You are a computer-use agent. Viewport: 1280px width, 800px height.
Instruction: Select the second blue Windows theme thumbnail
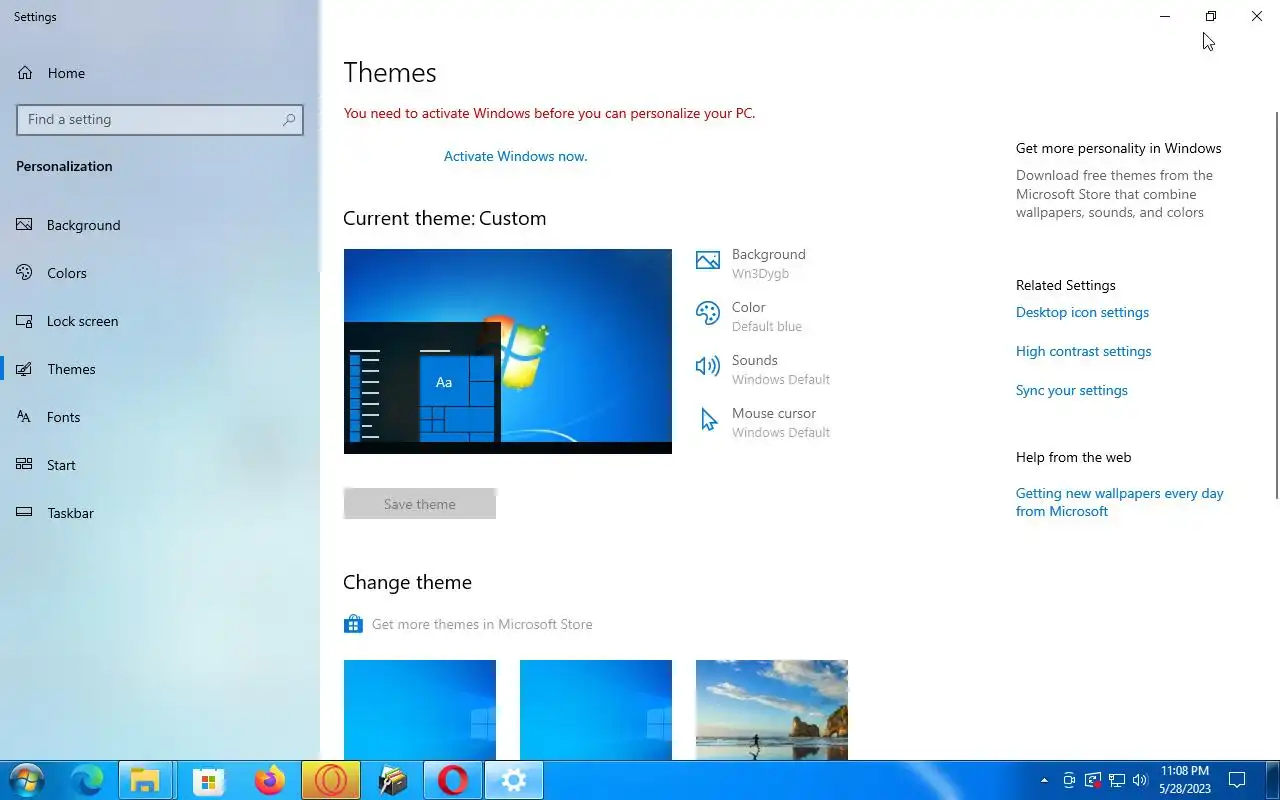pos(596,710)
